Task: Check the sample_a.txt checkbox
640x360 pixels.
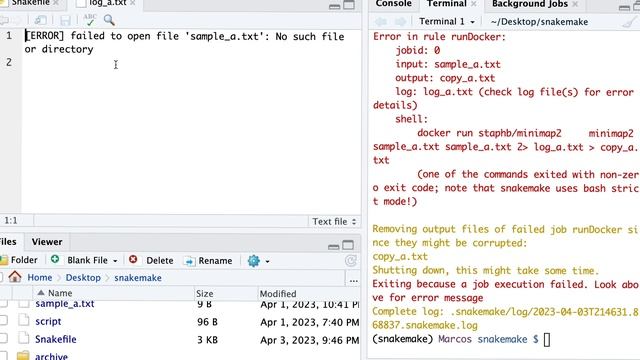Action: [x=4, y=304]
